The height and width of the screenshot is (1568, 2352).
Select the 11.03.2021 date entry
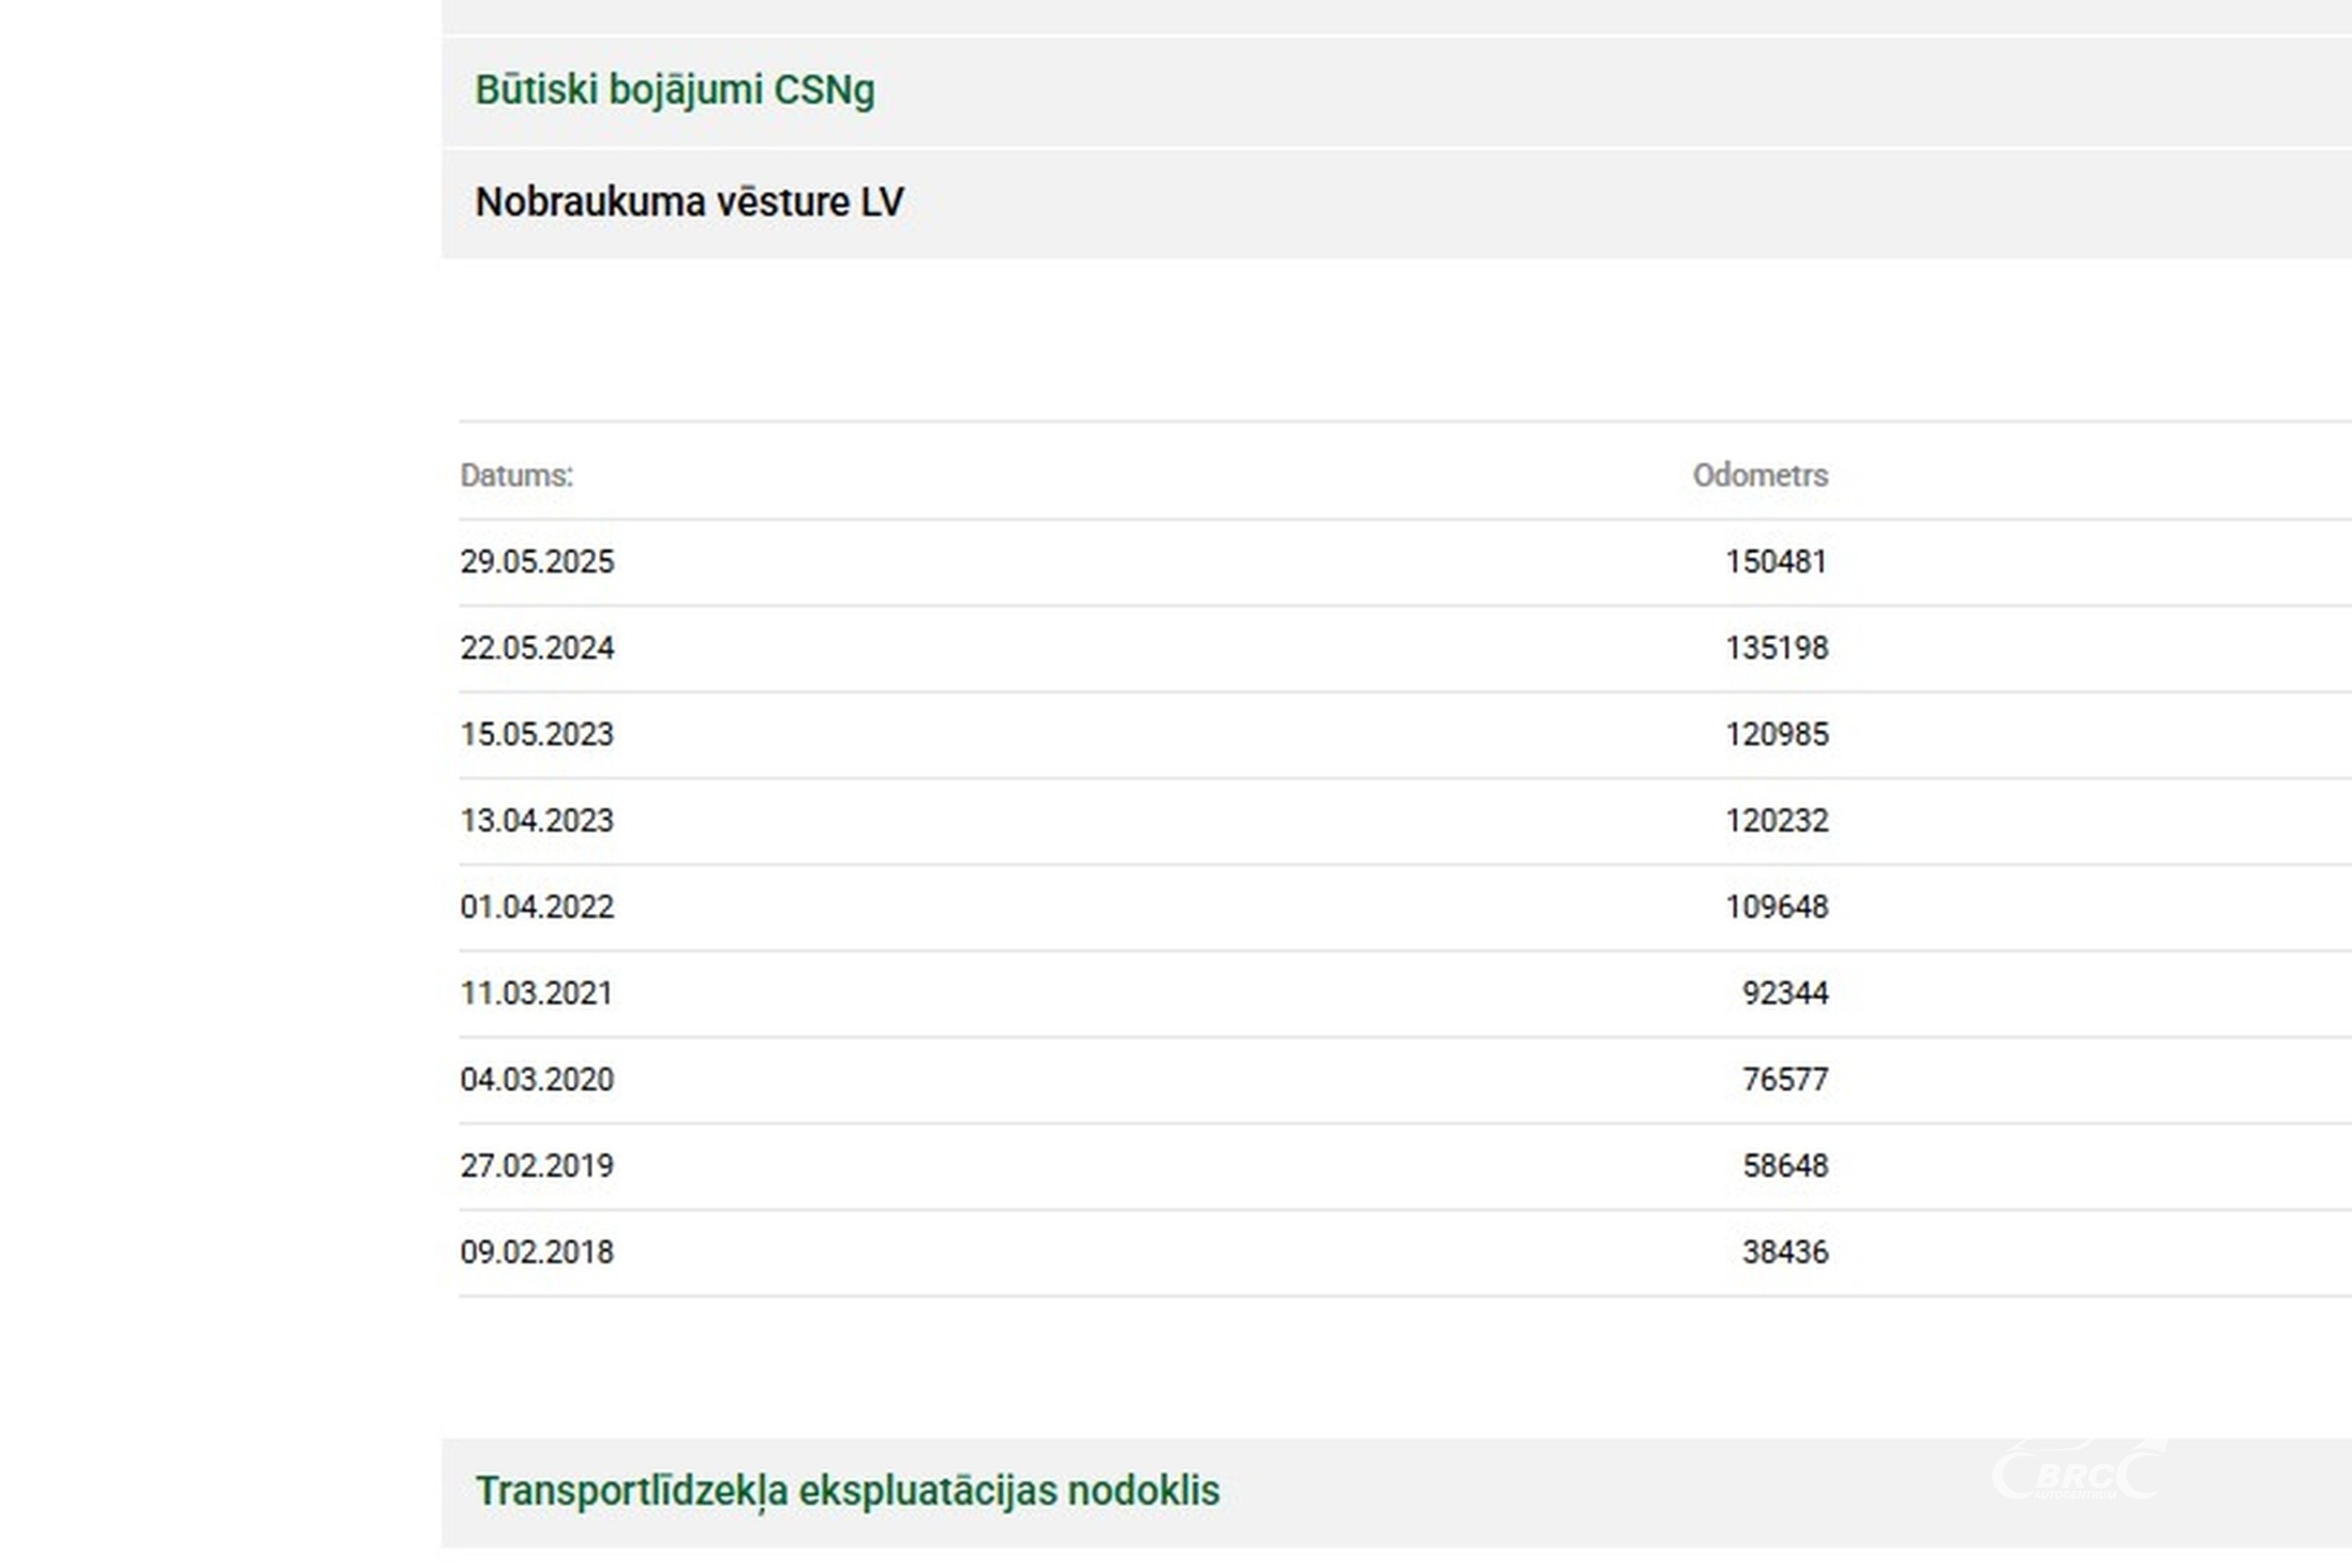536,993
